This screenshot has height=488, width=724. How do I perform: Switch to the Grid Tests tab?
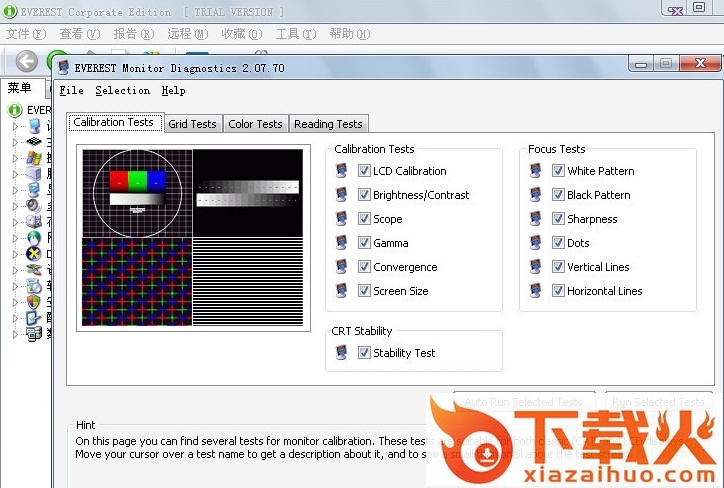[x=192, y=124]
